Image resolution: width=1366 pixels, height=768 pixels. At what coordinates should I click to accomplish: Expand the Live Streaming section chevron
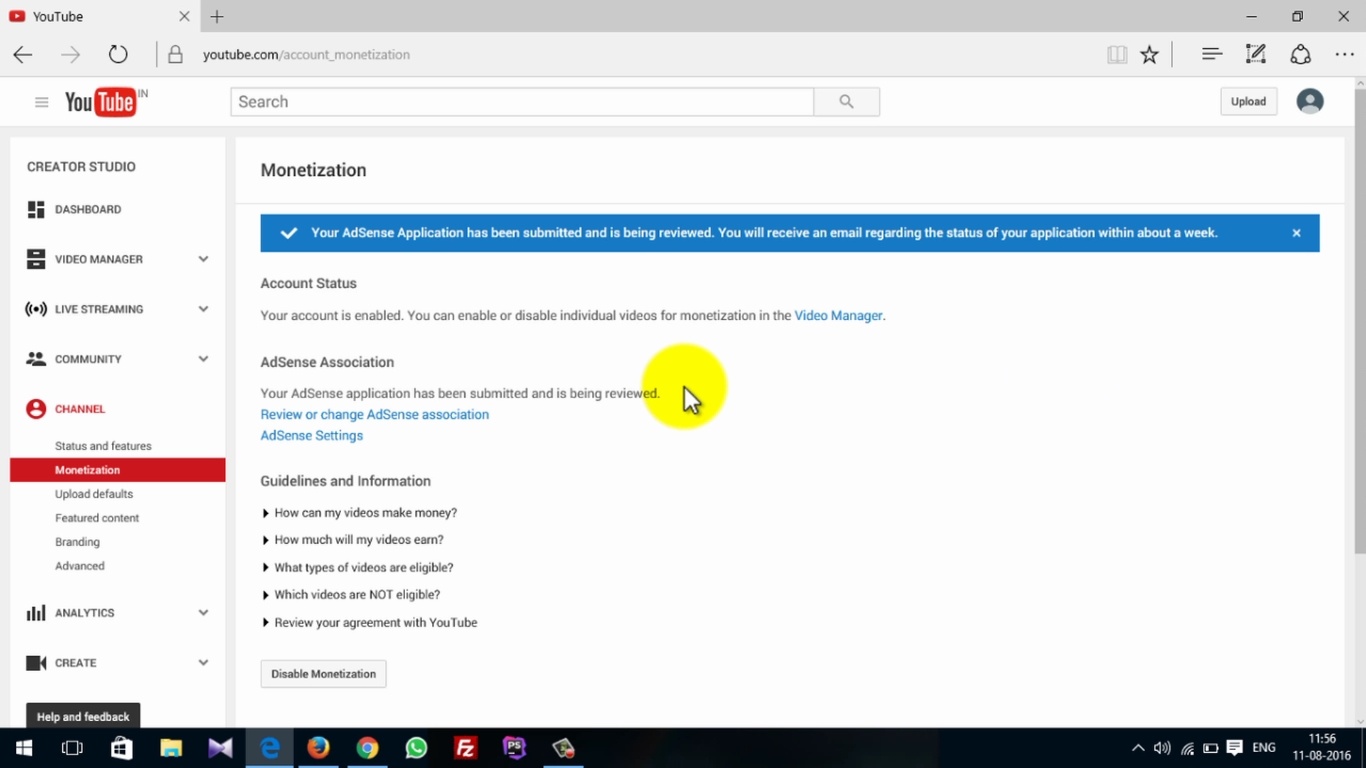tap(203, 309)
